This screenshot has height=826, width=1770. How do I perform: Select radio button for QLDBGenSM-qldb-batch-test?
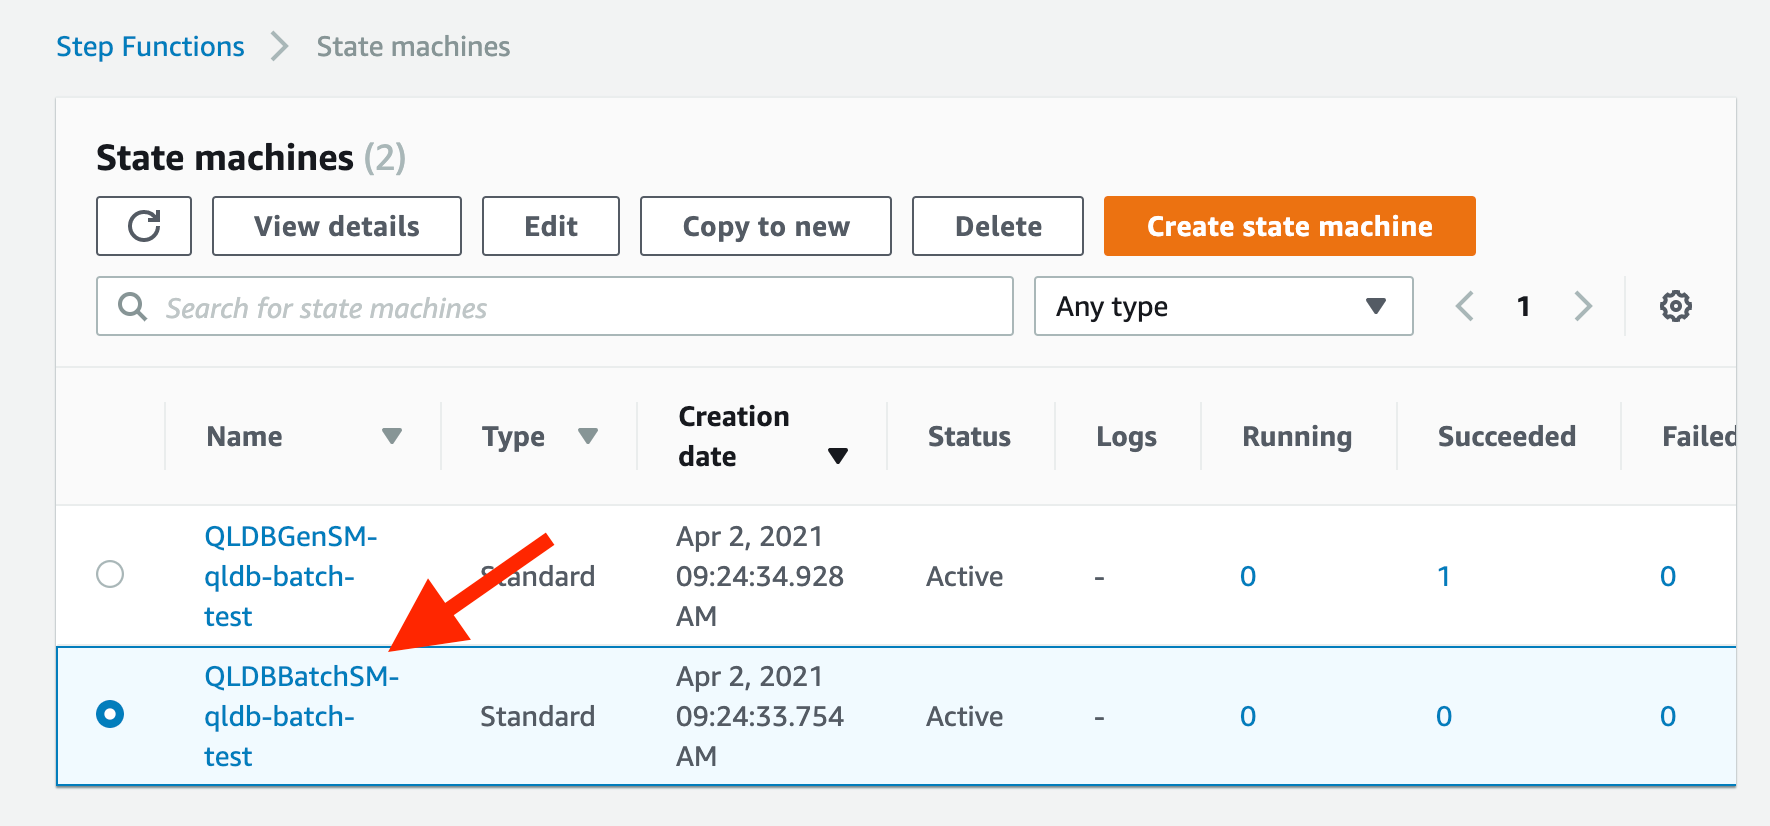click(x=110, y=574)
